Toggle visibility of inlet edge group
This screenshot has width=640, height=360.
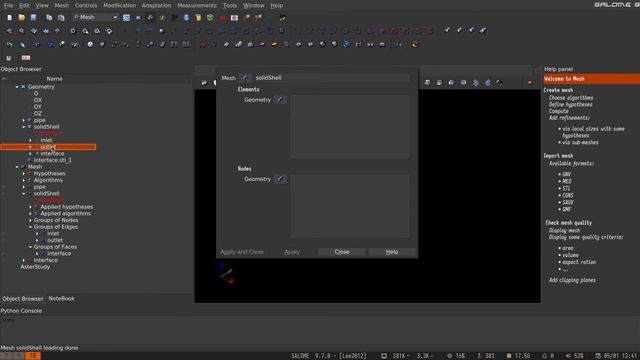pos(4,234)
